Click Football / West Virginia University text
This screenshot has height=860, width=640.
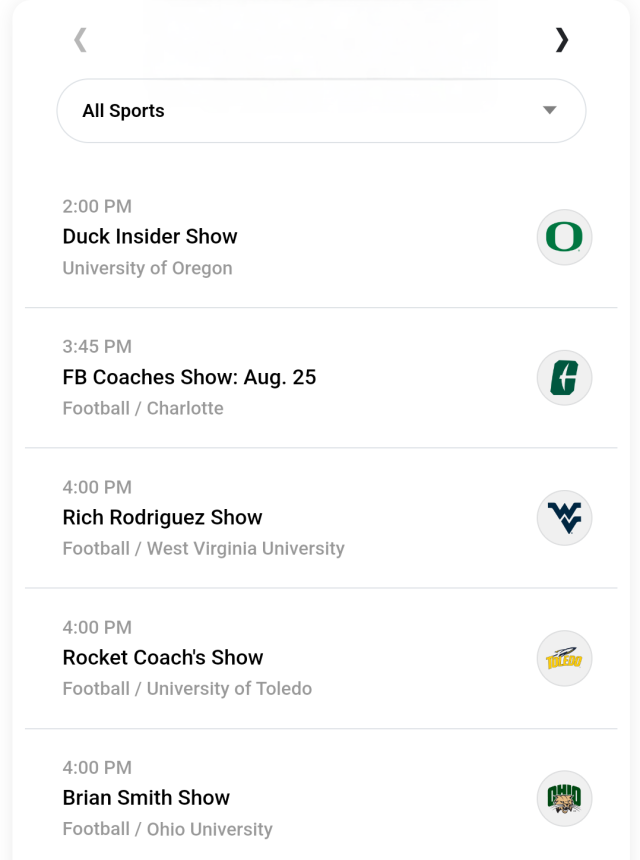pyautogui.click(x=203, y=548)
